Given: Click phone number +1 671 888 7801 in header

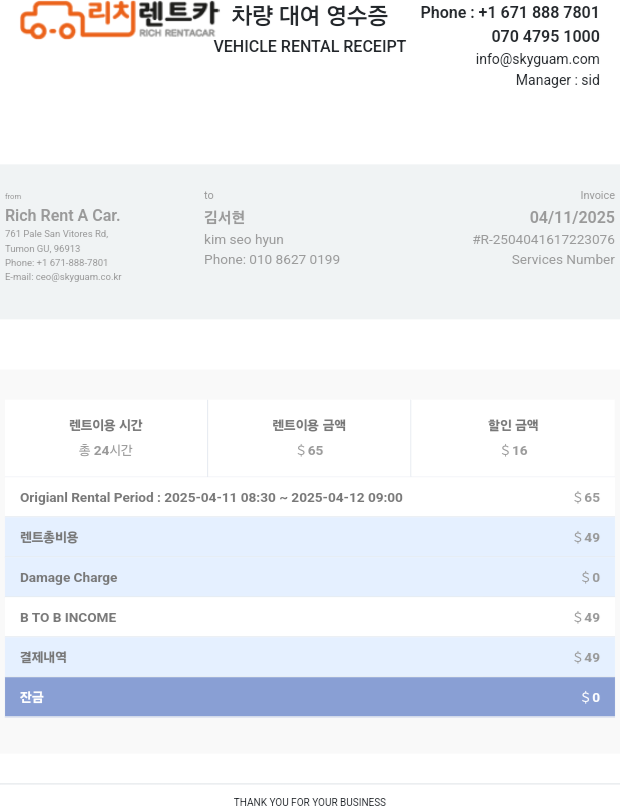Looking at the screenshot, I should point(538,12).
